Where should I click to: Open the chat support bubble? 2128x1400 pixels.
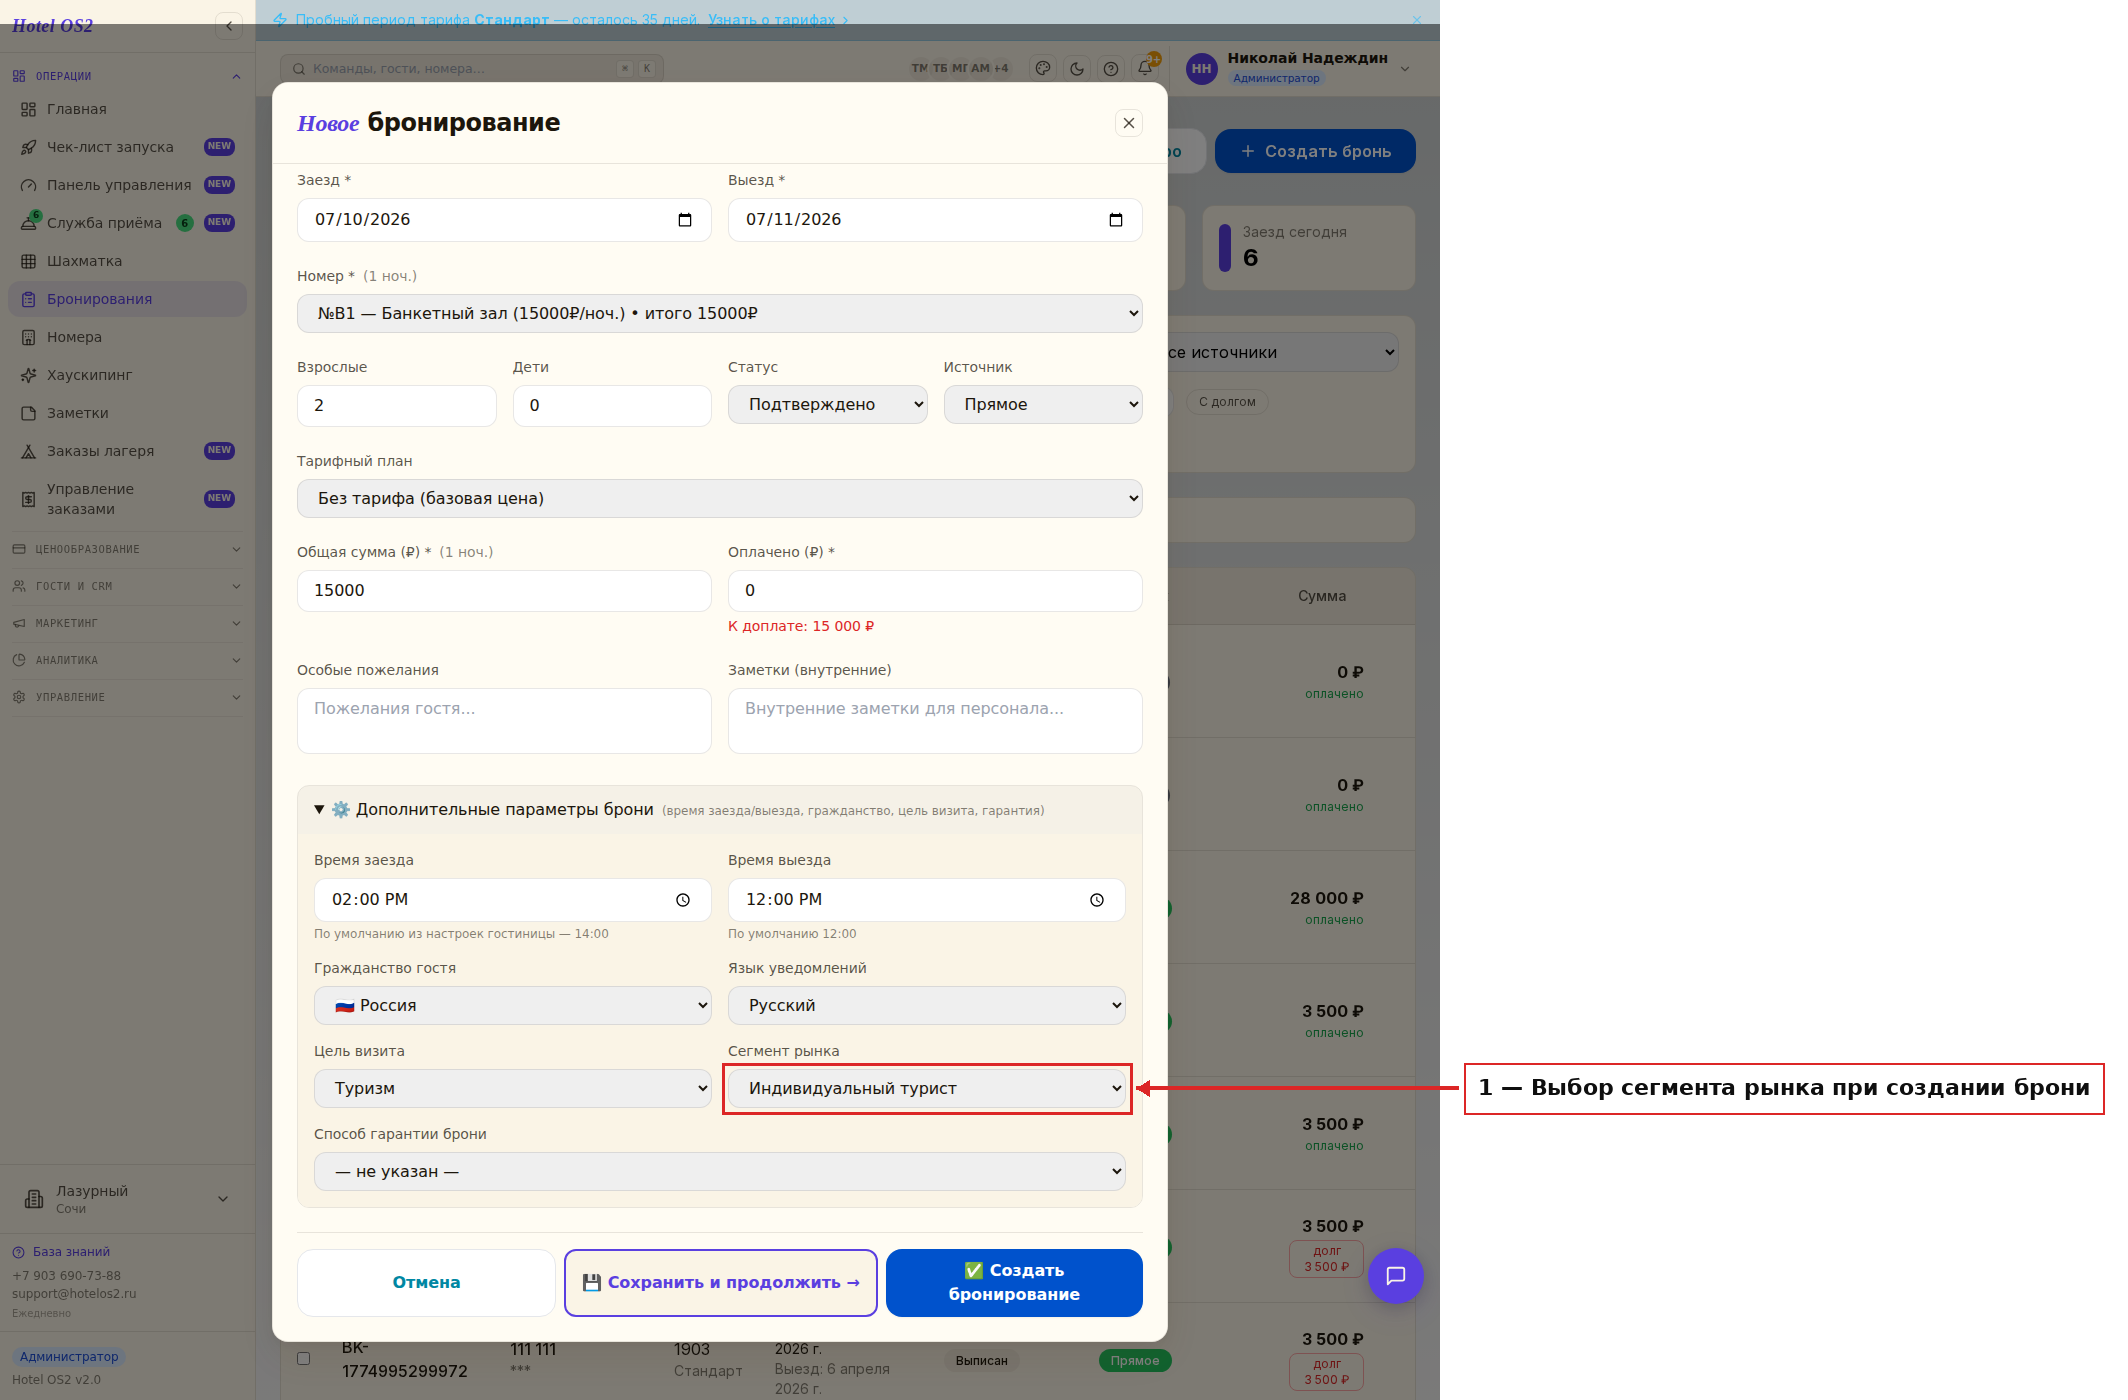1395,1276
